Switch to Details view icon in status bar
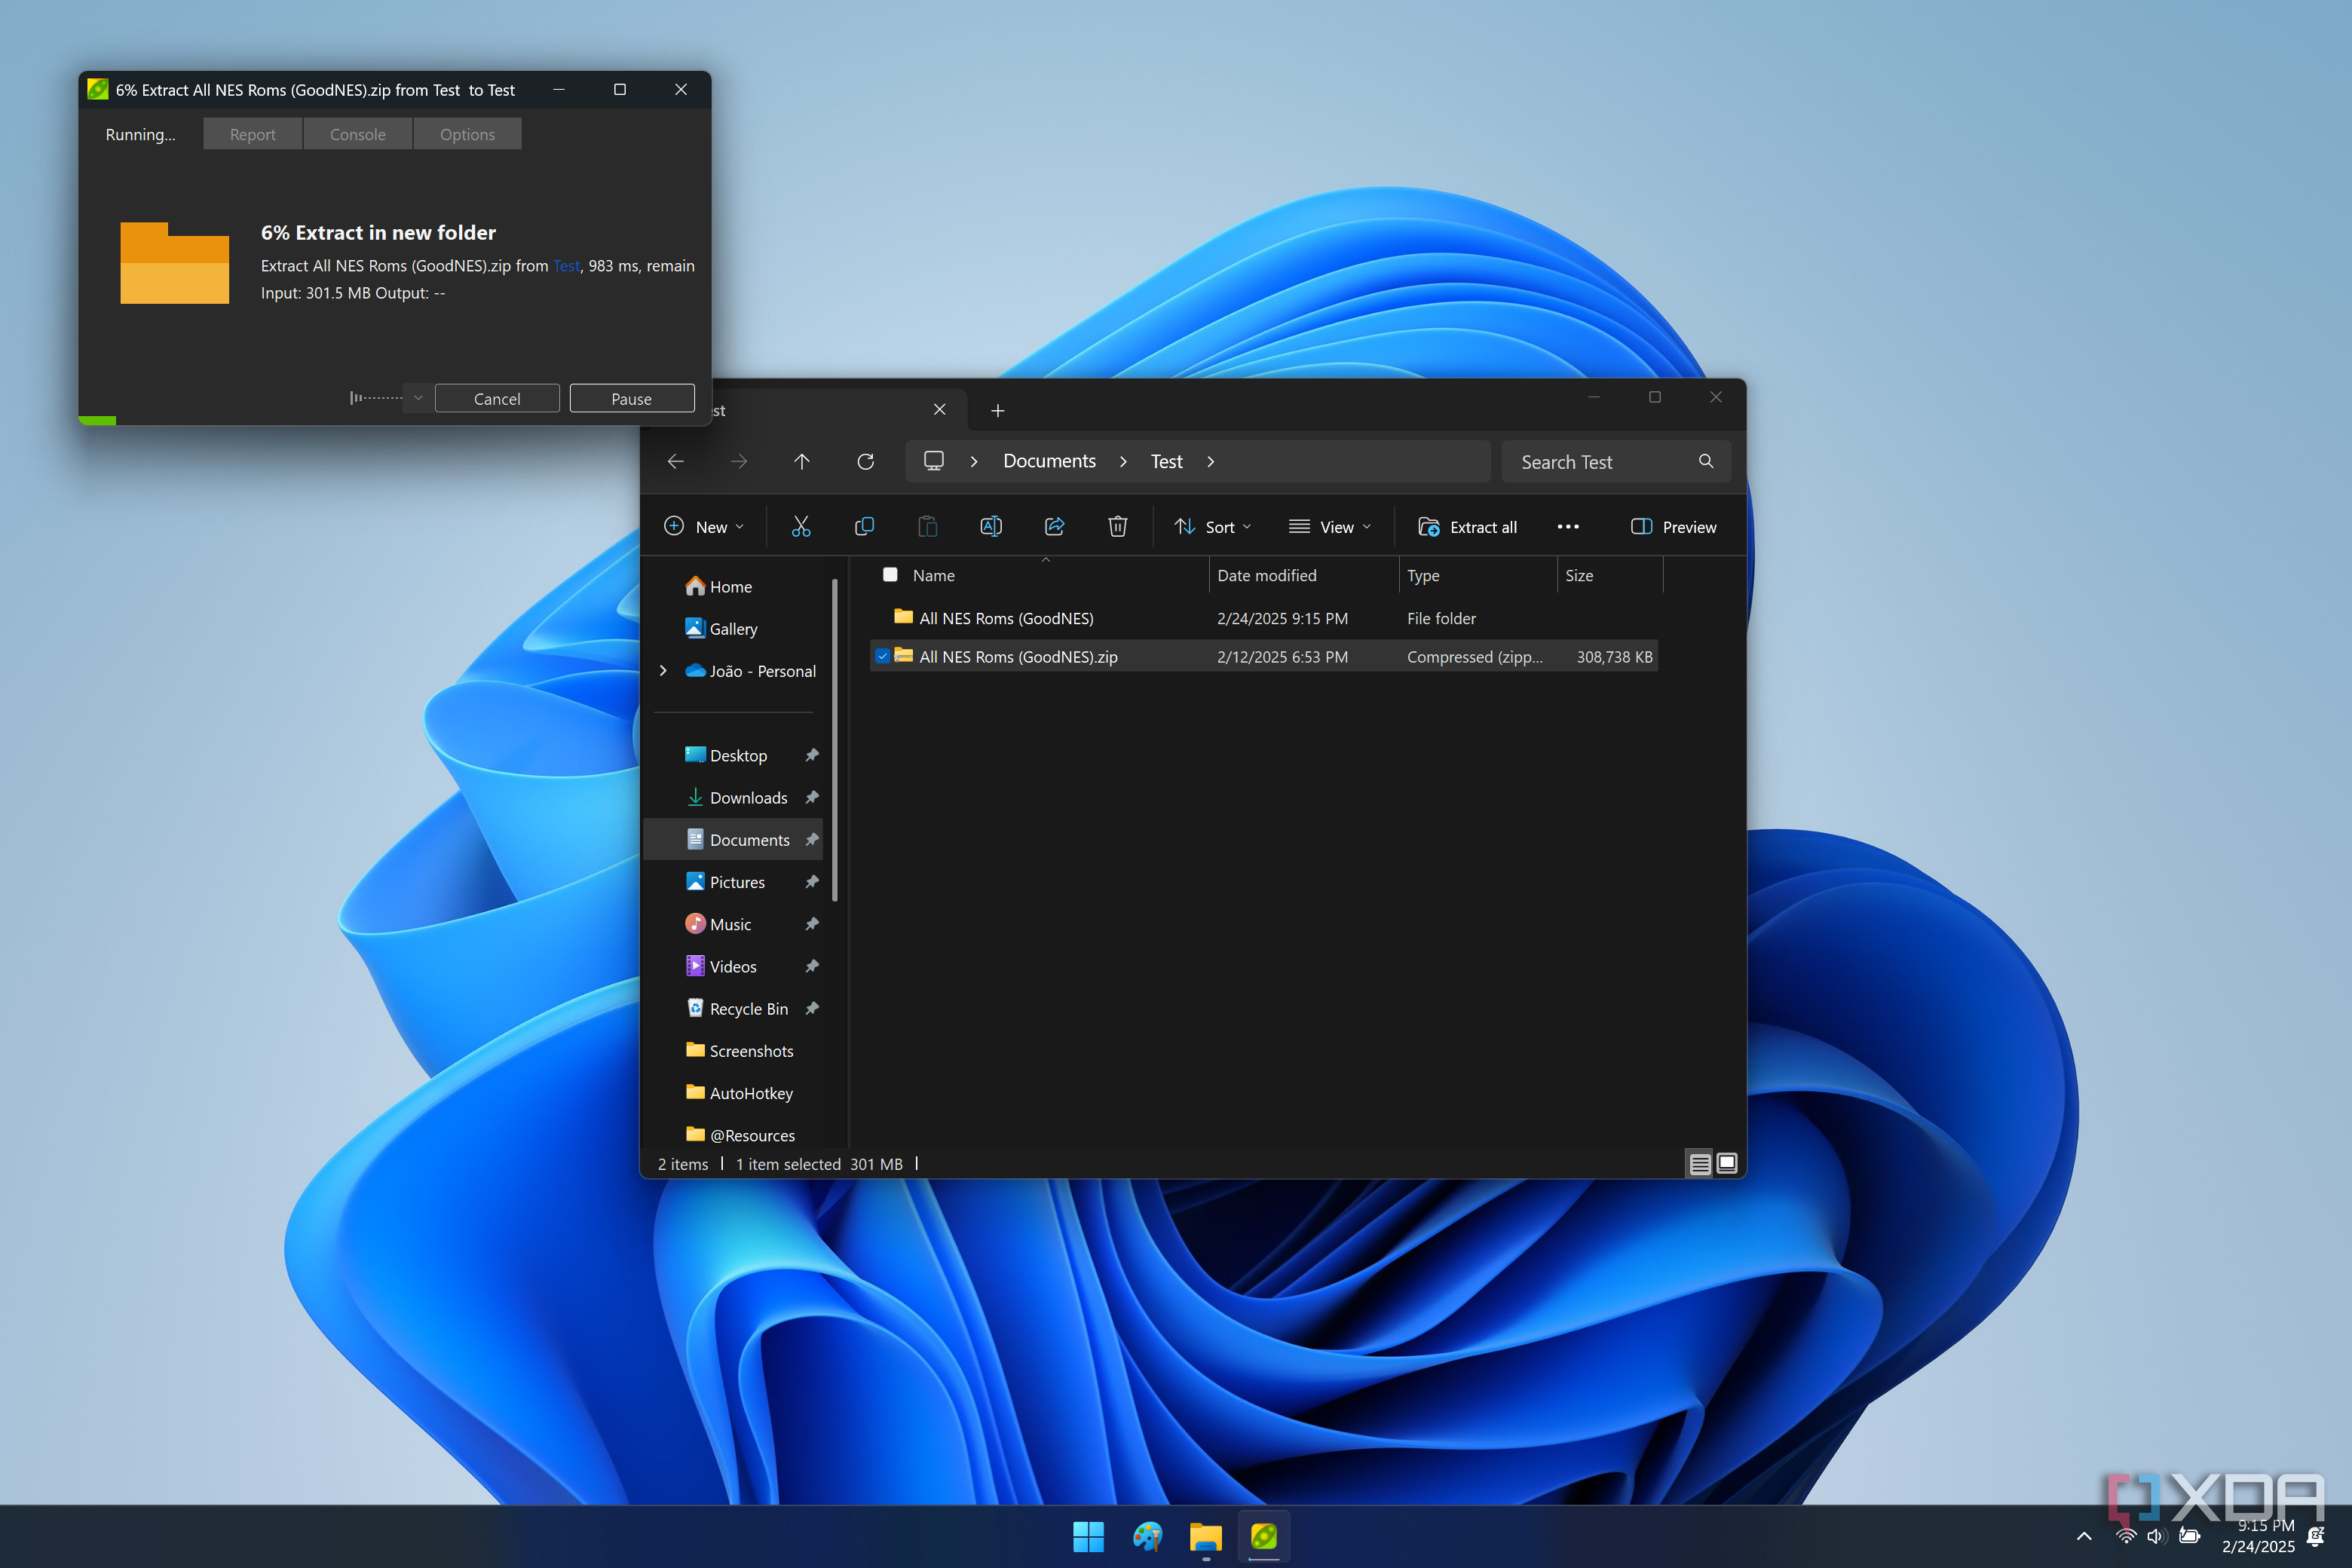Viewport: 2352px width, 1568px height. pos(1699,1164)
